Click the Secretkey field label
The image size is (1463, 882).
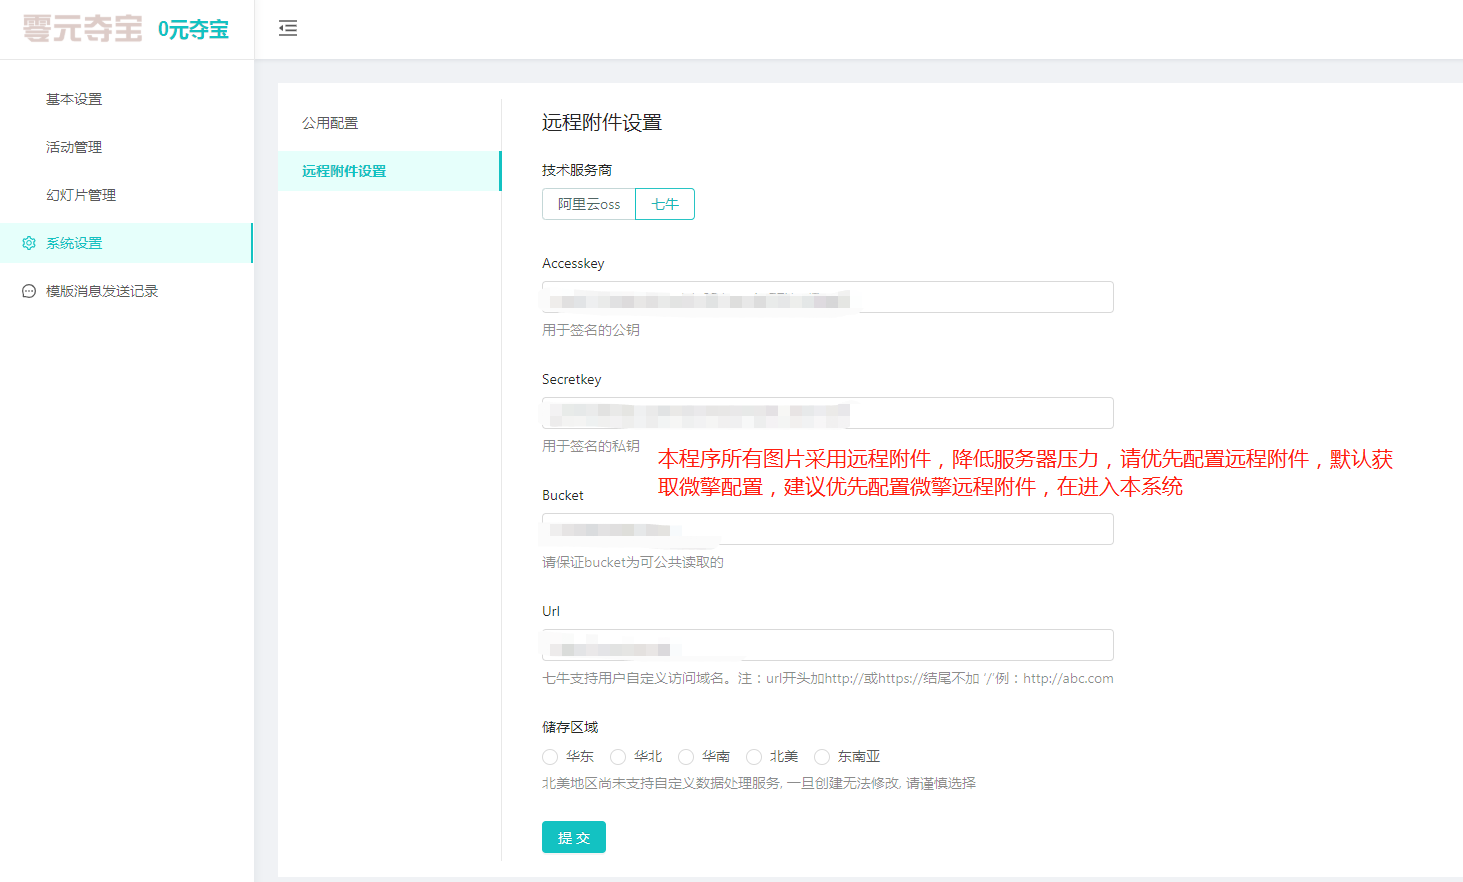pyautogui.click(x=572, y=379)
